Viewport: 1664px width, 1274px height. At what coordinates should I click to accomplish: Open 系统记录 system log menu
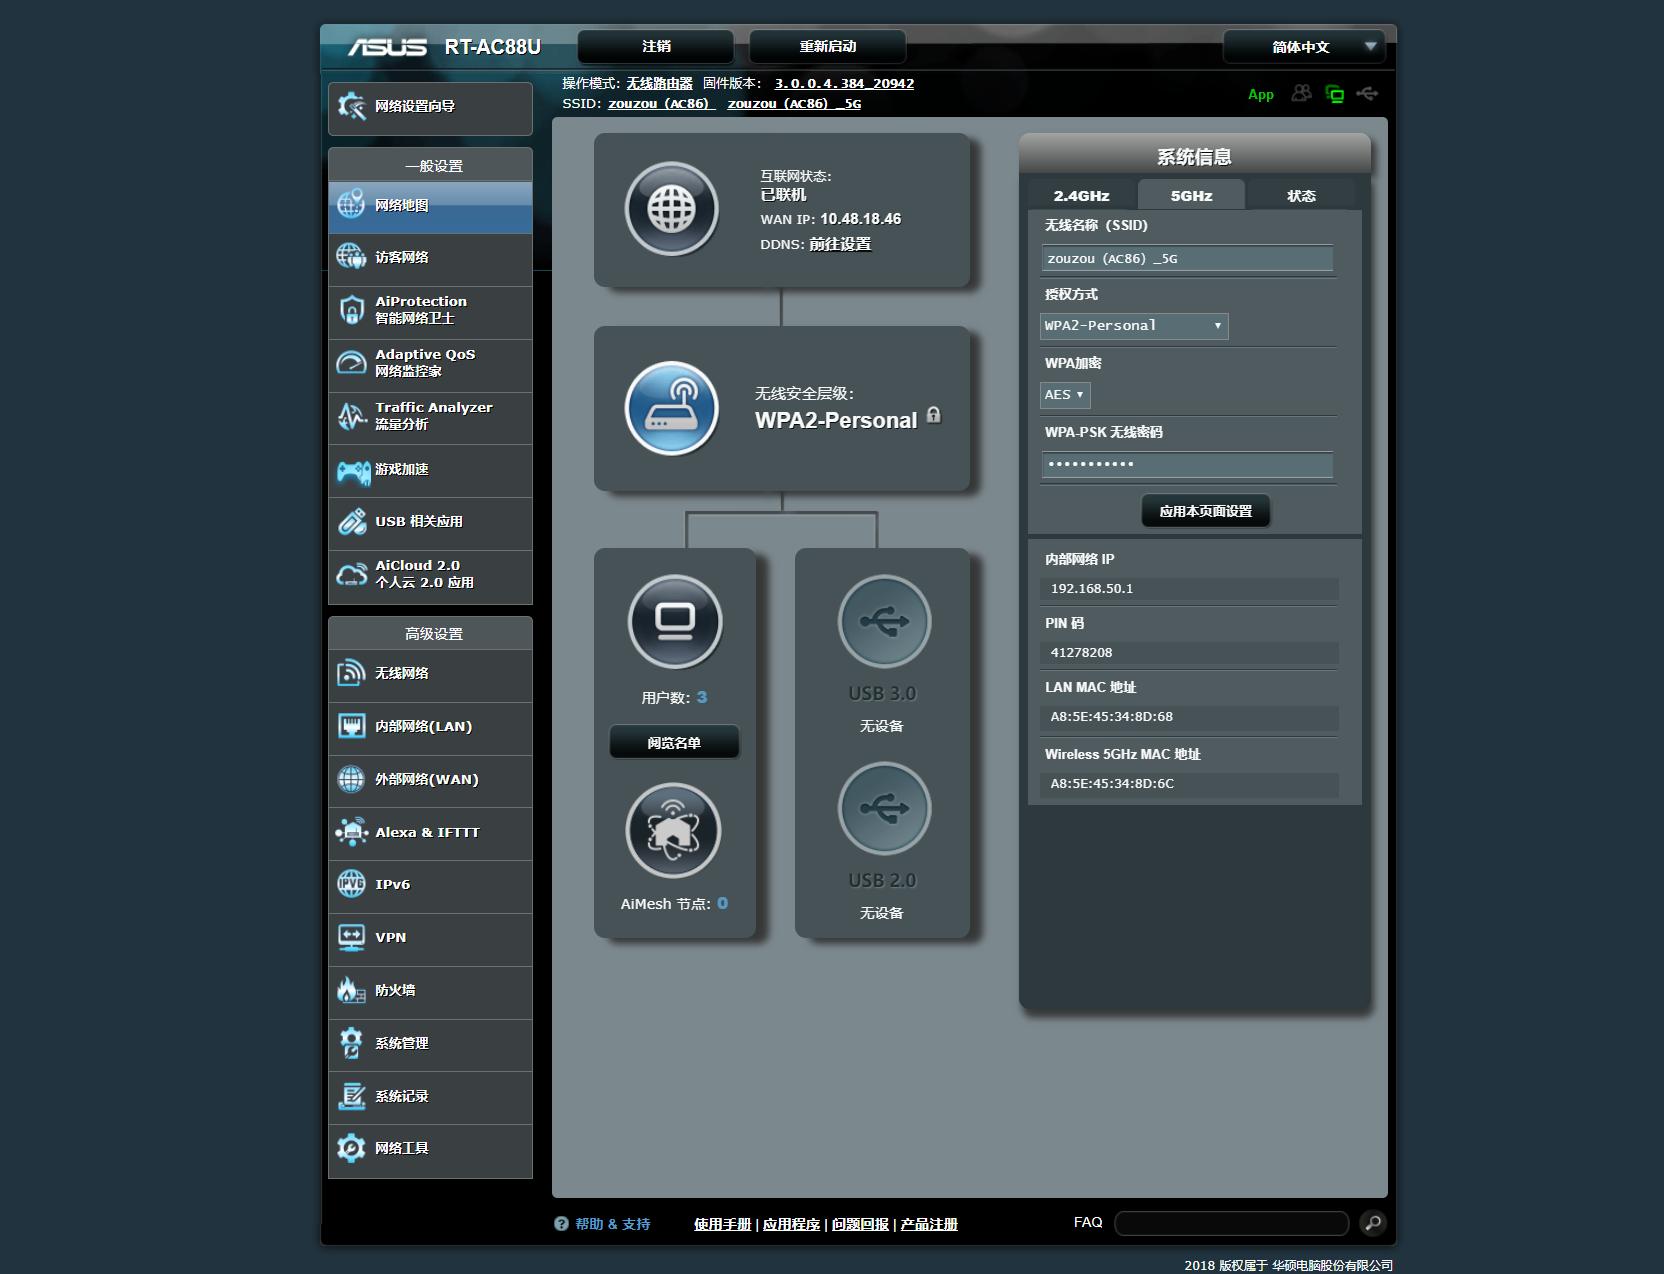tap(430, 1097)
